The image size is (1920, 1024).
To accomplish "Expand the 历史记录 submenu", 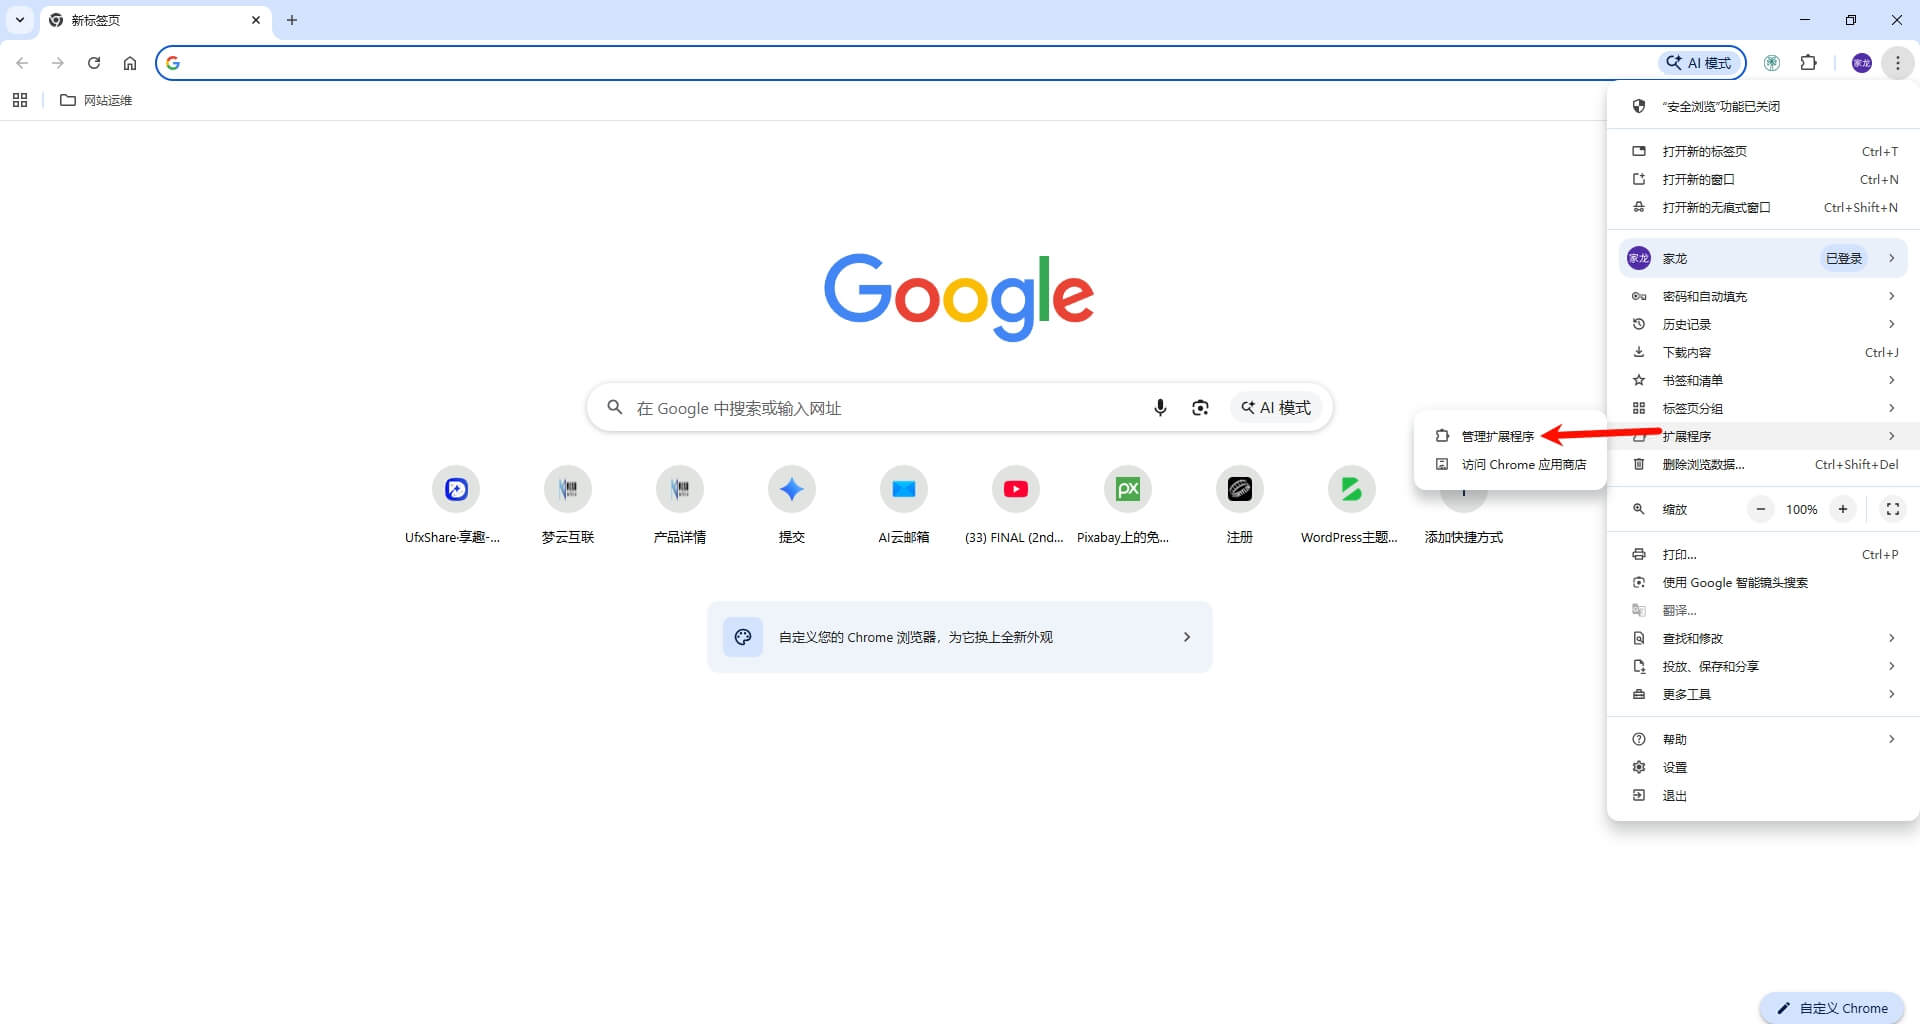I will coord(1763,324).
